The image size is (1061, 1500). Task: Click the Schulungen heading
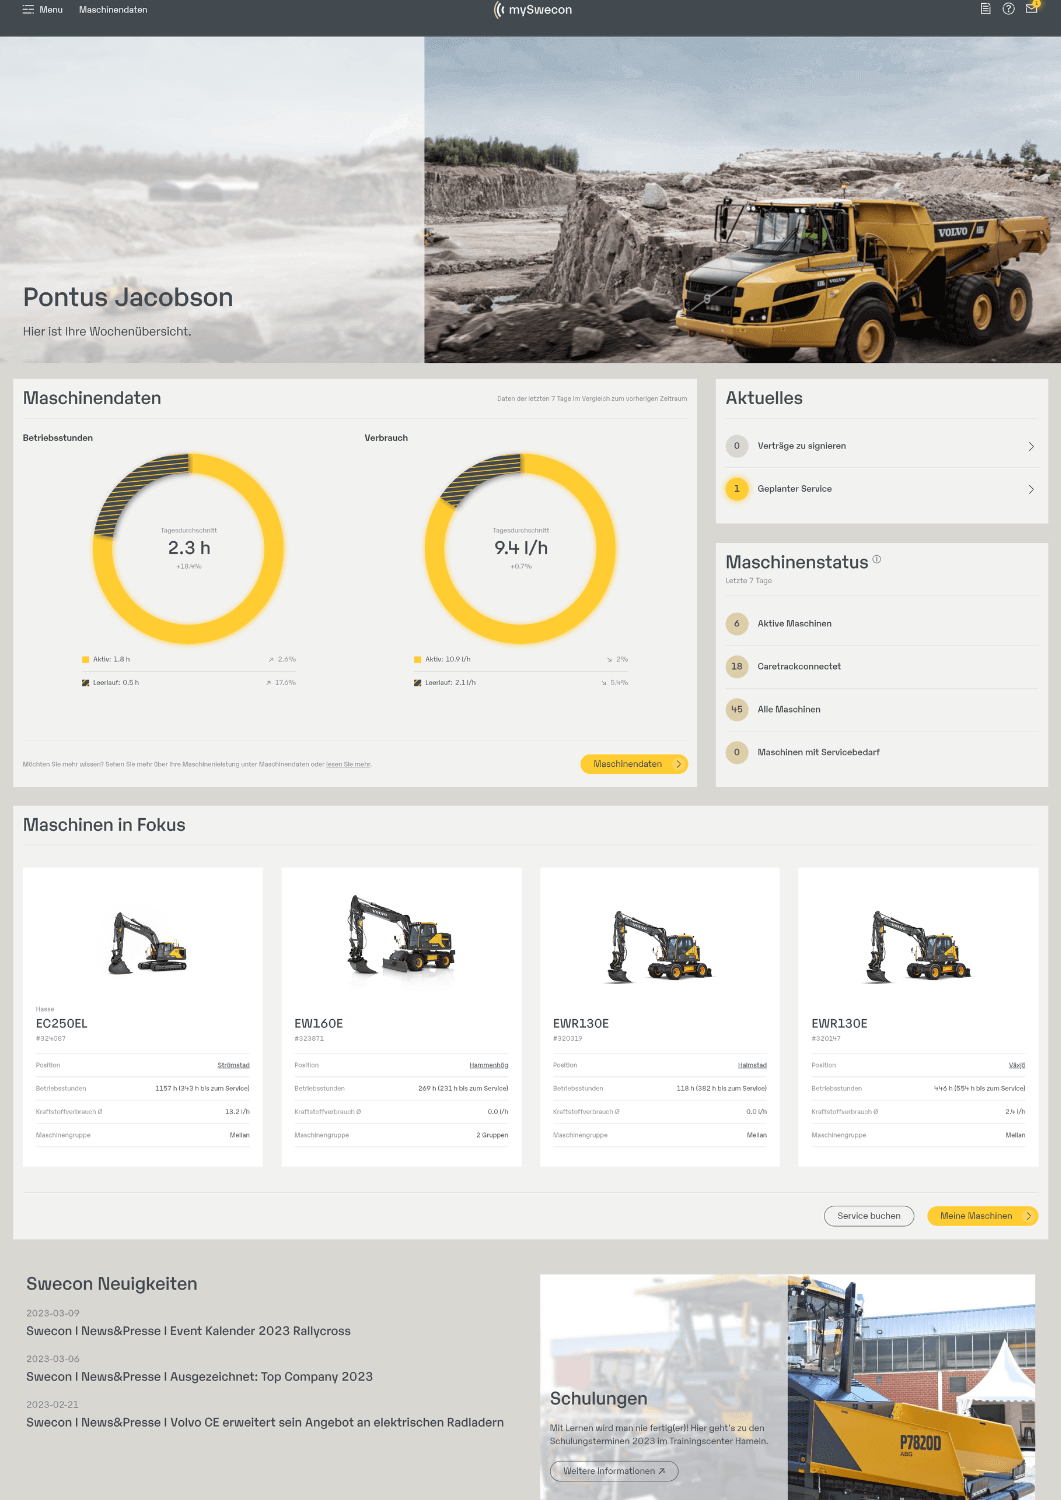[598, 1399]
